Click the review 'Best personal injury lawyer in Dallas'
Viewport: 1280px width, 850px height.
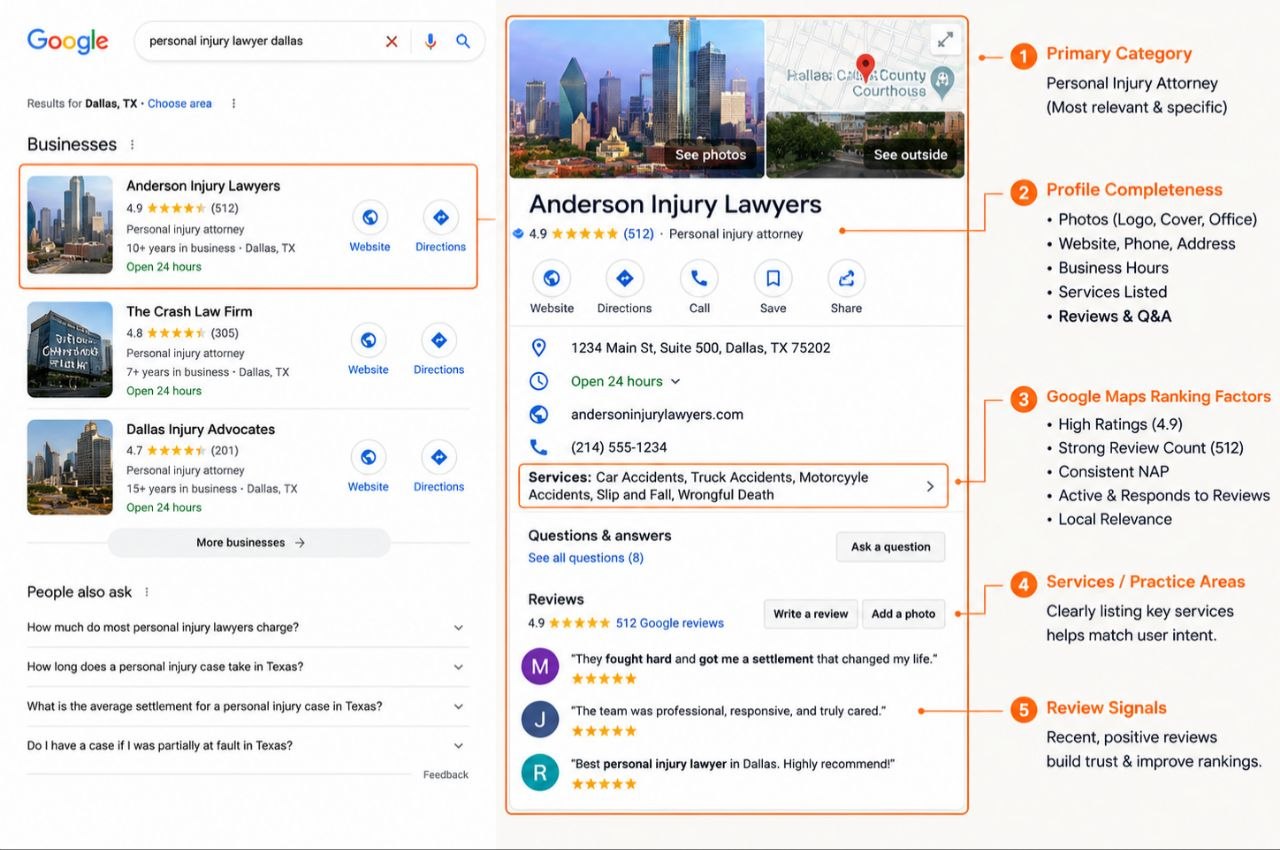[x=733, y=764]
